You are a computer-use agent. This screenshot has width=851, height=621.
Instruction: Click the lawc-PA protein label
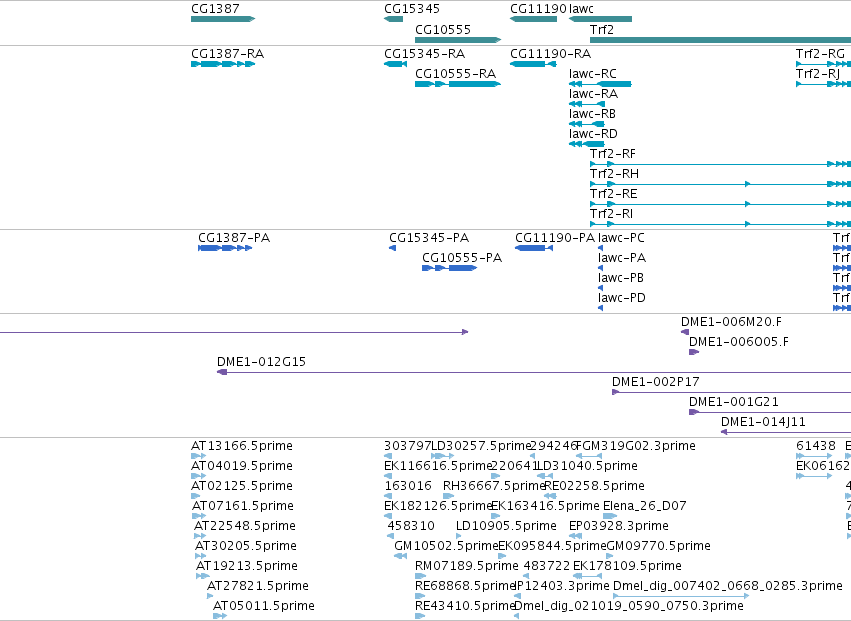click(622, 258)
